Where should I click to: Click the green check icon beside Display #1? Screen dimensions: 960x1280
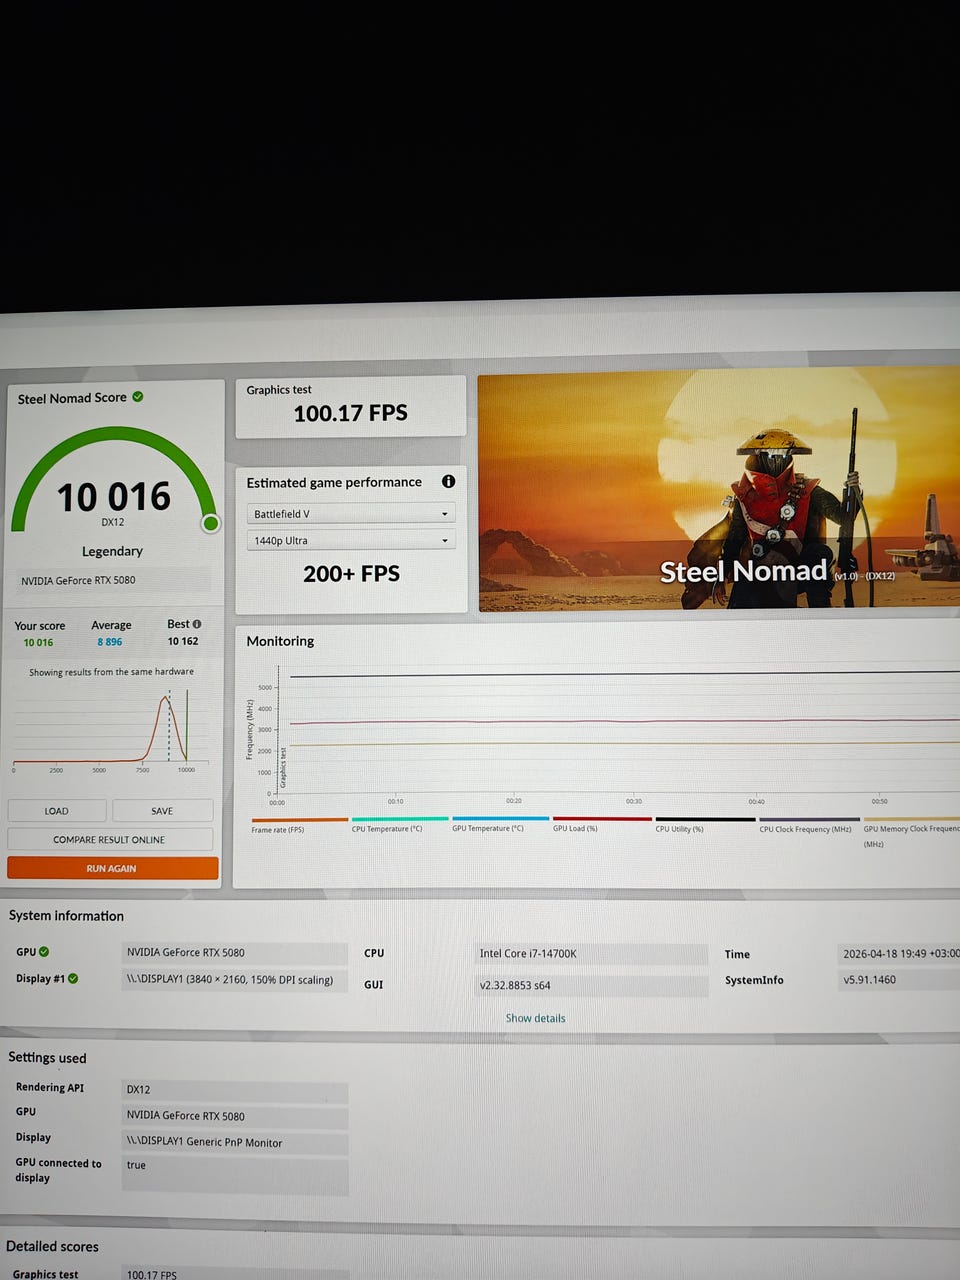pos(73,978)
